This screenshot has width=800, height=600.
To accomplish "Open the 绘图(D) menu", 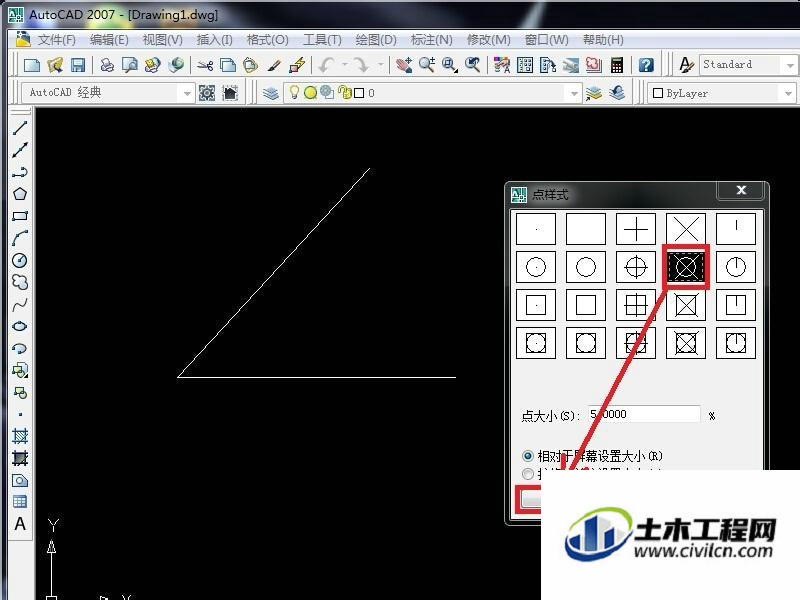I will point(376,39).
